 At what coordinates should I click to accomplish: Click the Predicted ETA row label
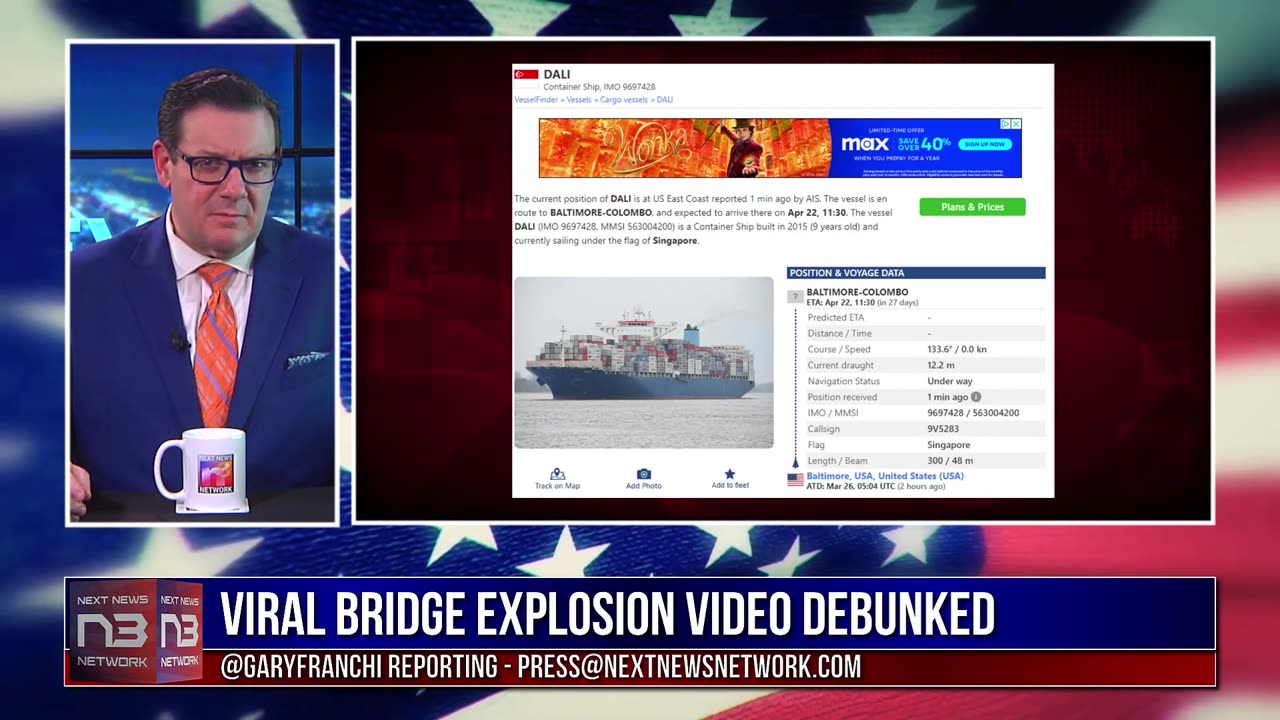point(835,317)
